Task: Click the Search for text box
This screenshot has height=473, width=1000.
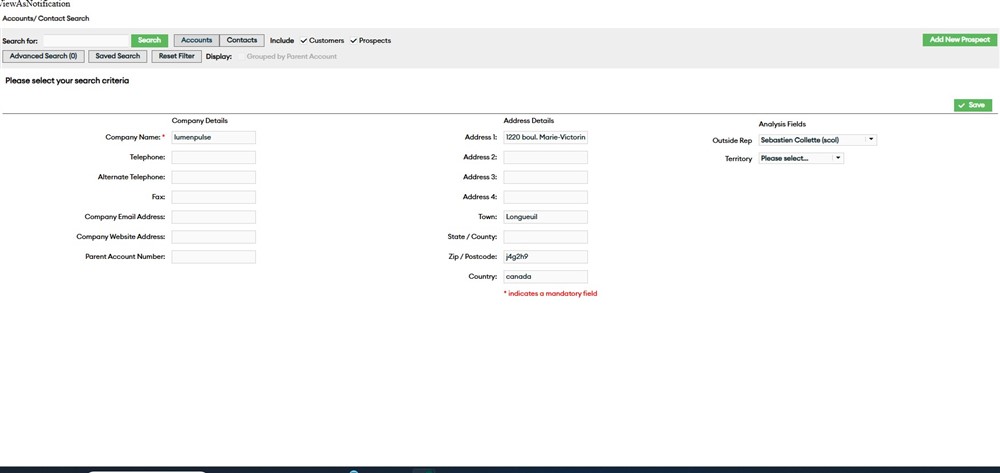Action: click(x=86, y=41)
